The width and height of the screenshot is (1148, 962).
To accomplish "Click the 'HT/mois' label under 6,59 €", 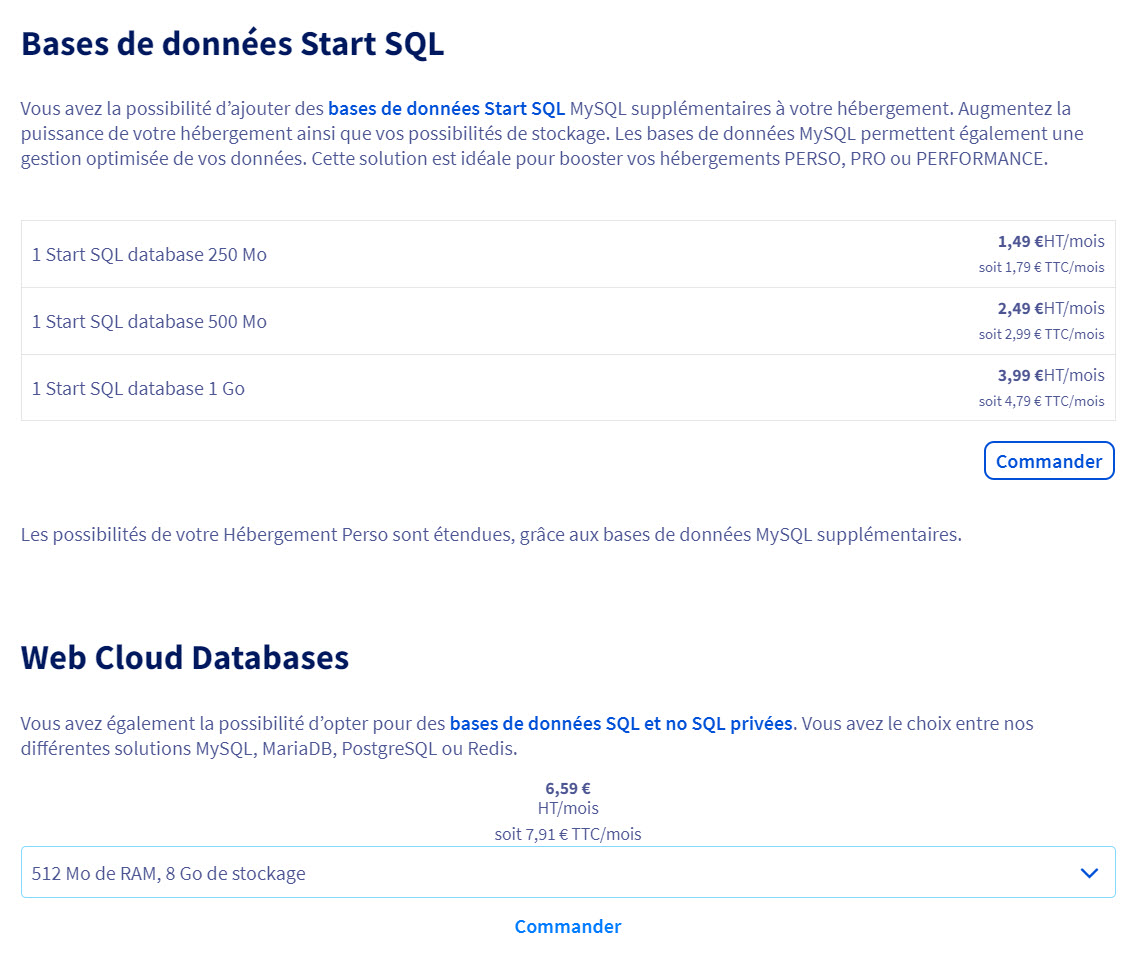I will click(x=567, y=808).
